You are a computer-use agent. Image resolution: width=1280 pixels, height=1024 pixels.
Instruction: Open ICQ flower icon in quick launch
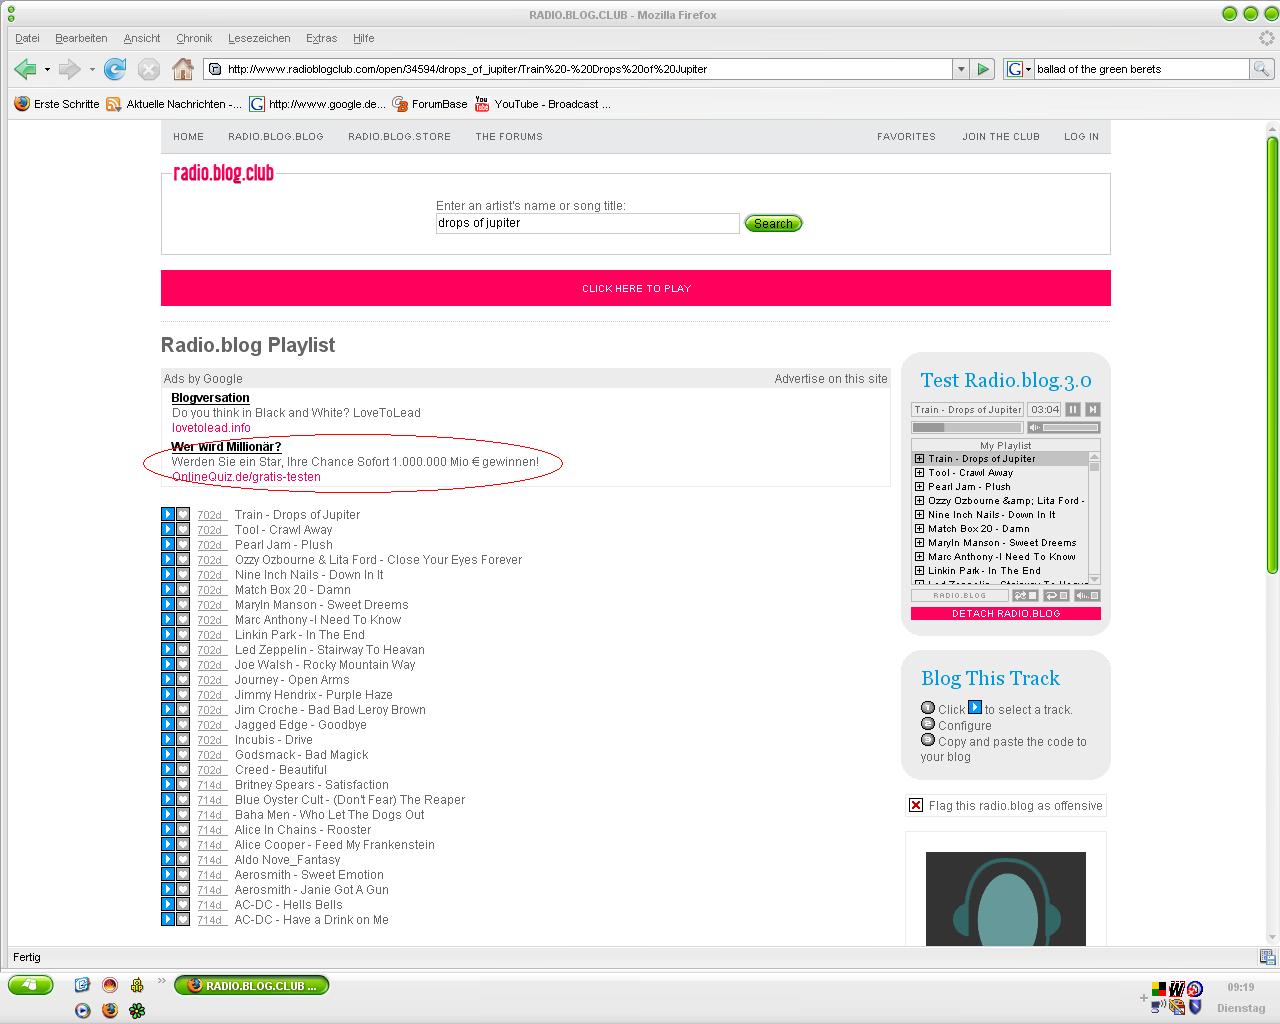[137, 1010]
